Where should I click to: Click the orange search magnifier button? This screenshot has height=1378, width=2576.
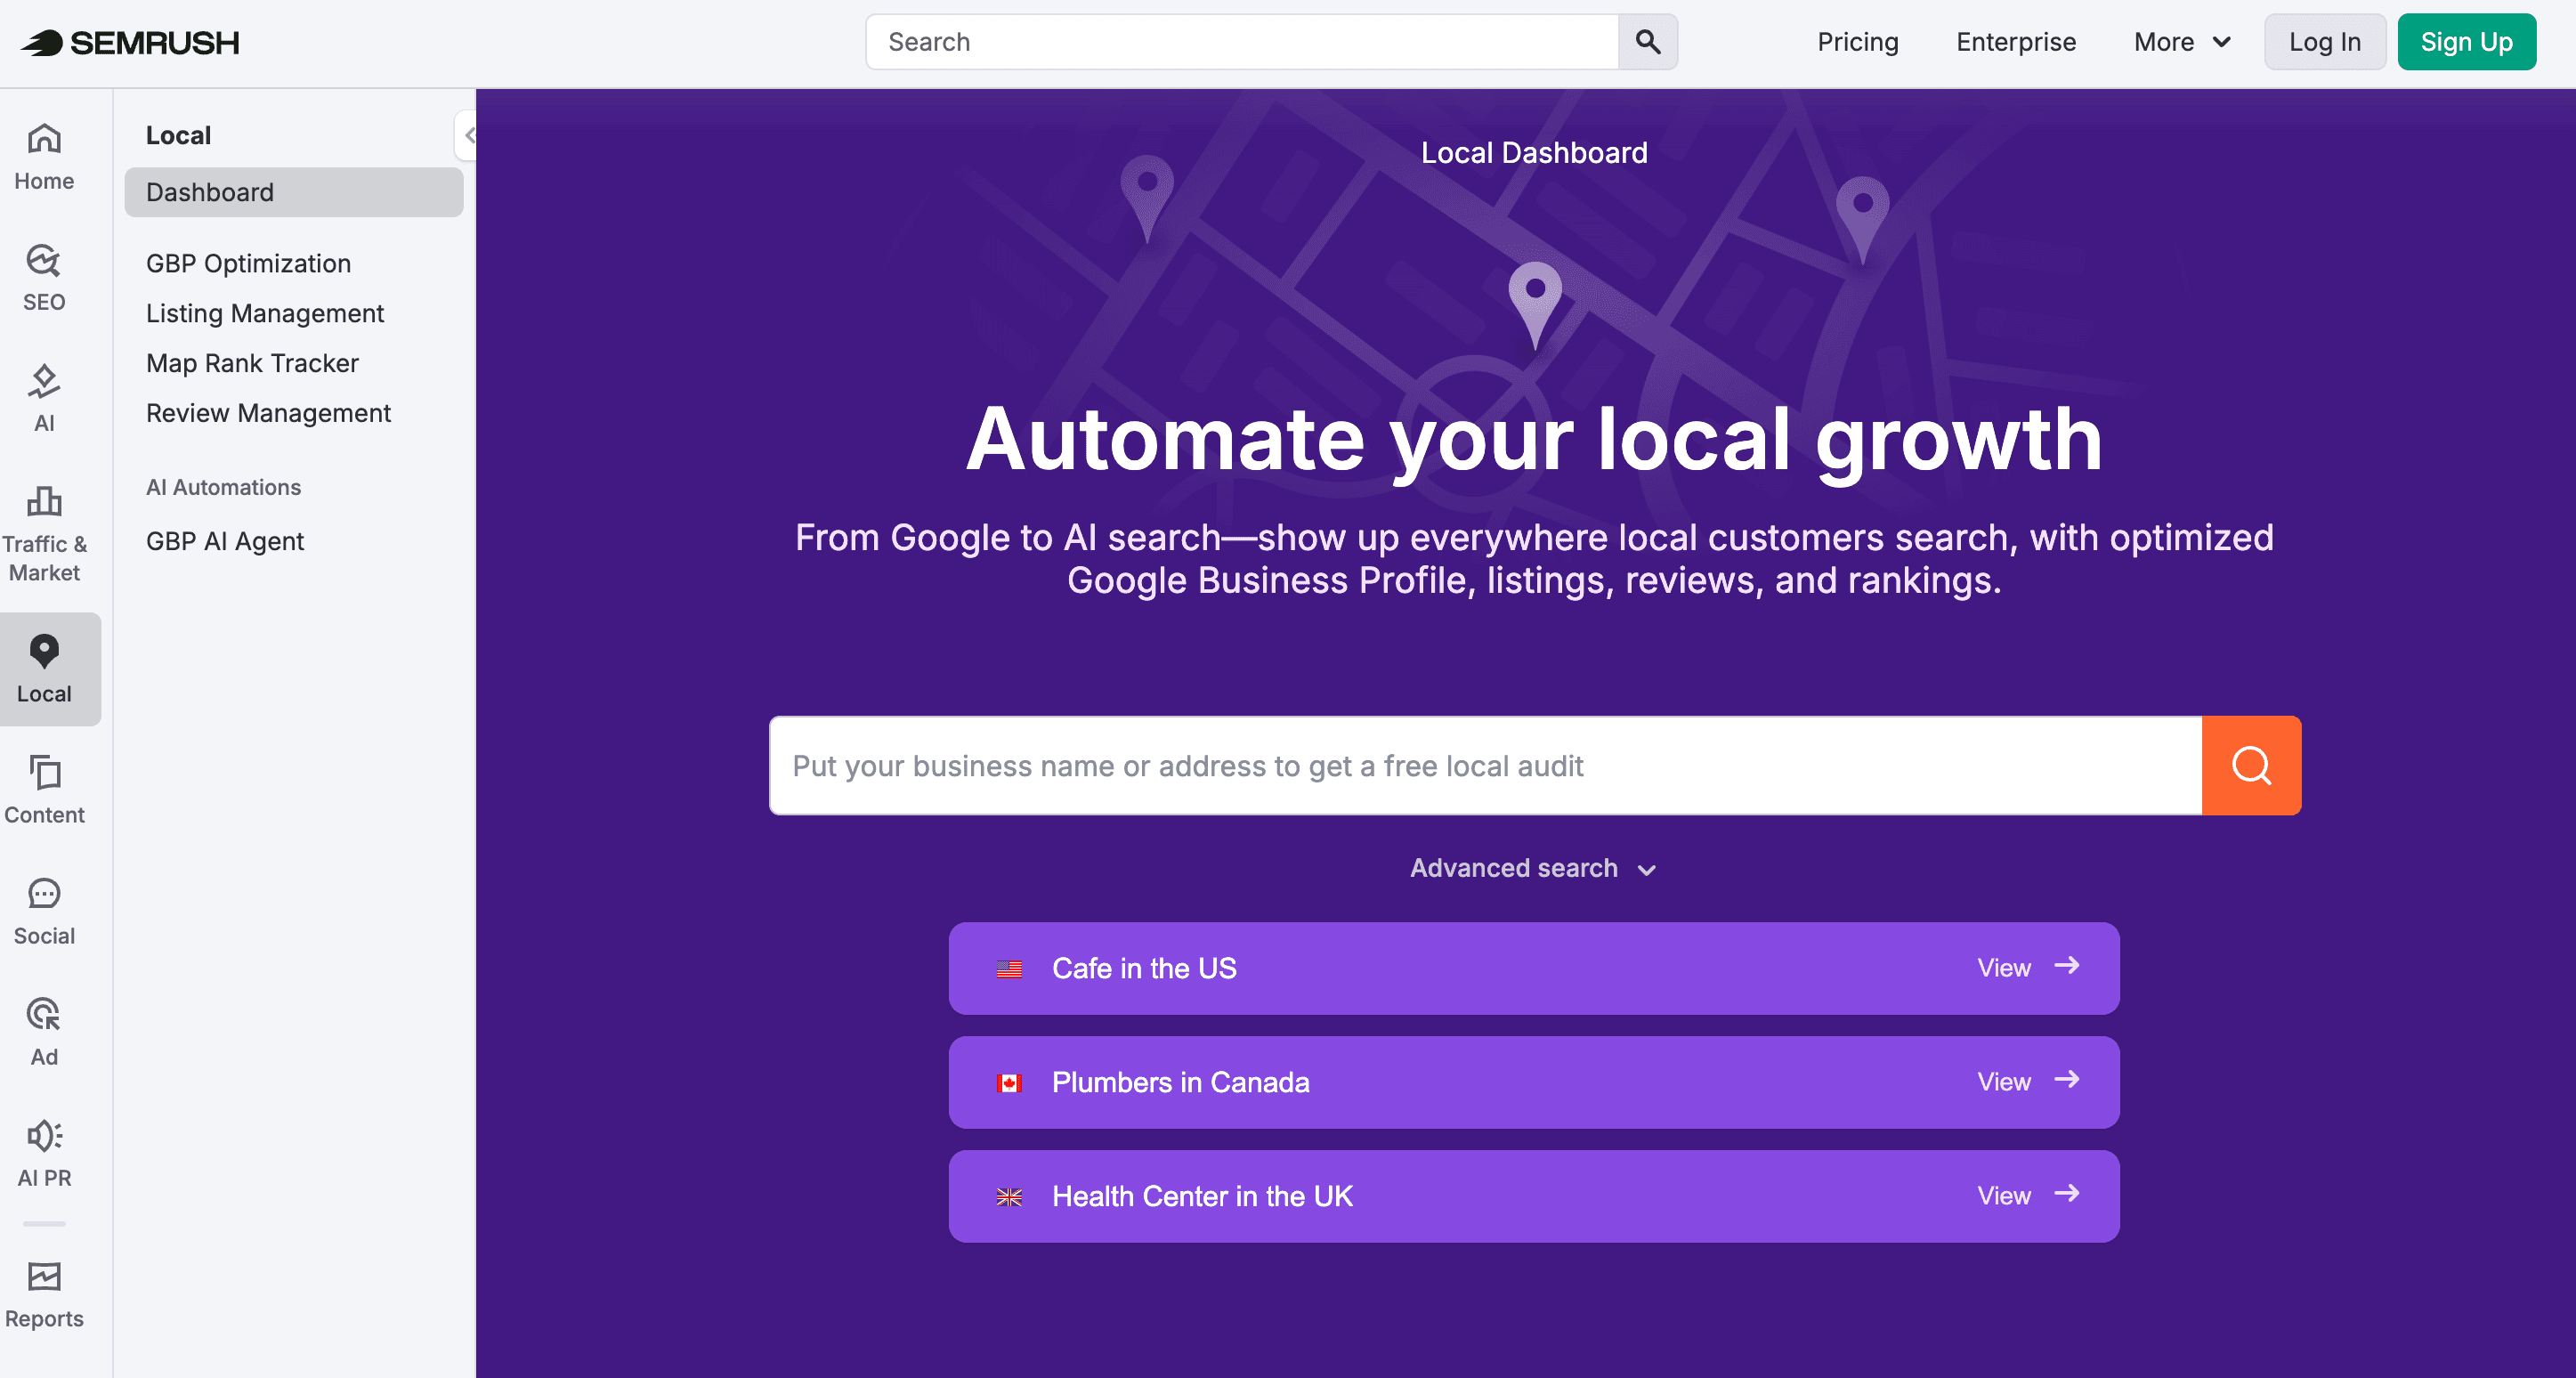[2250, 765]
